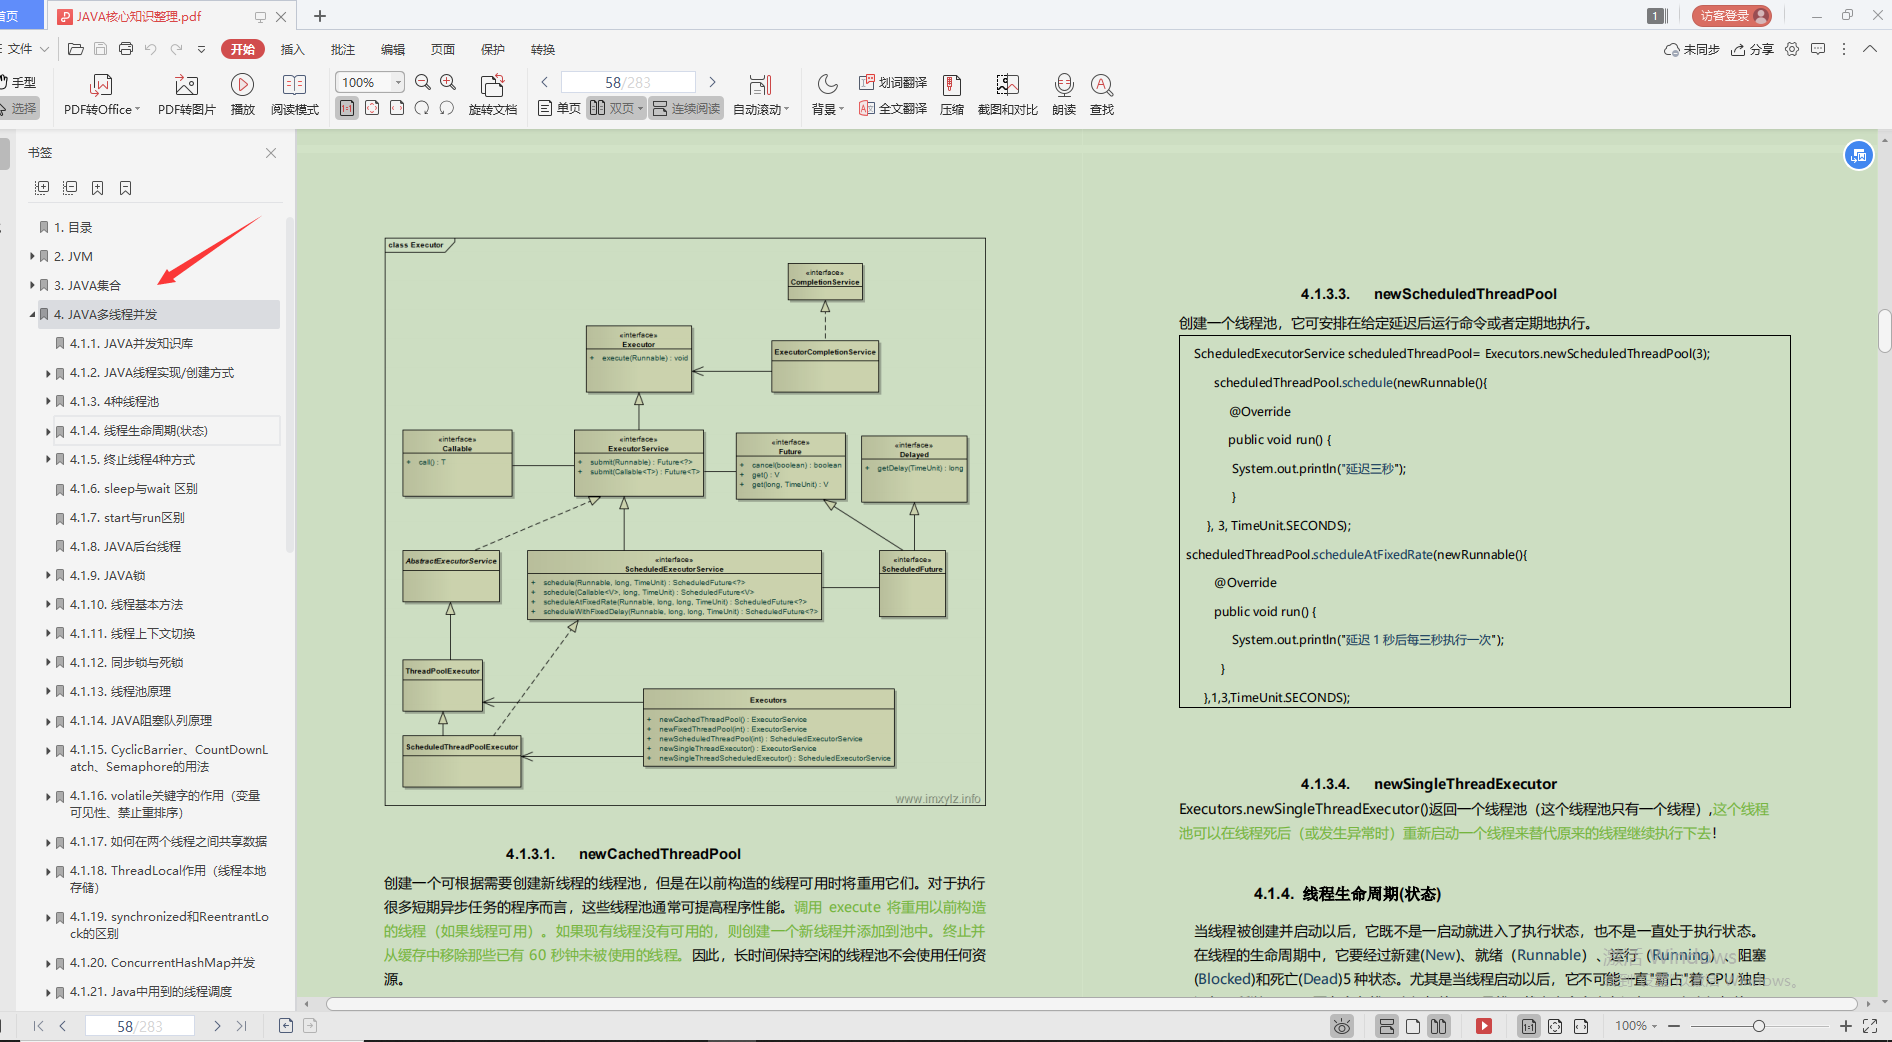Click the zoom slider handle in status bar
Viewport: 1892px width, 1042px height.
1759,1026
